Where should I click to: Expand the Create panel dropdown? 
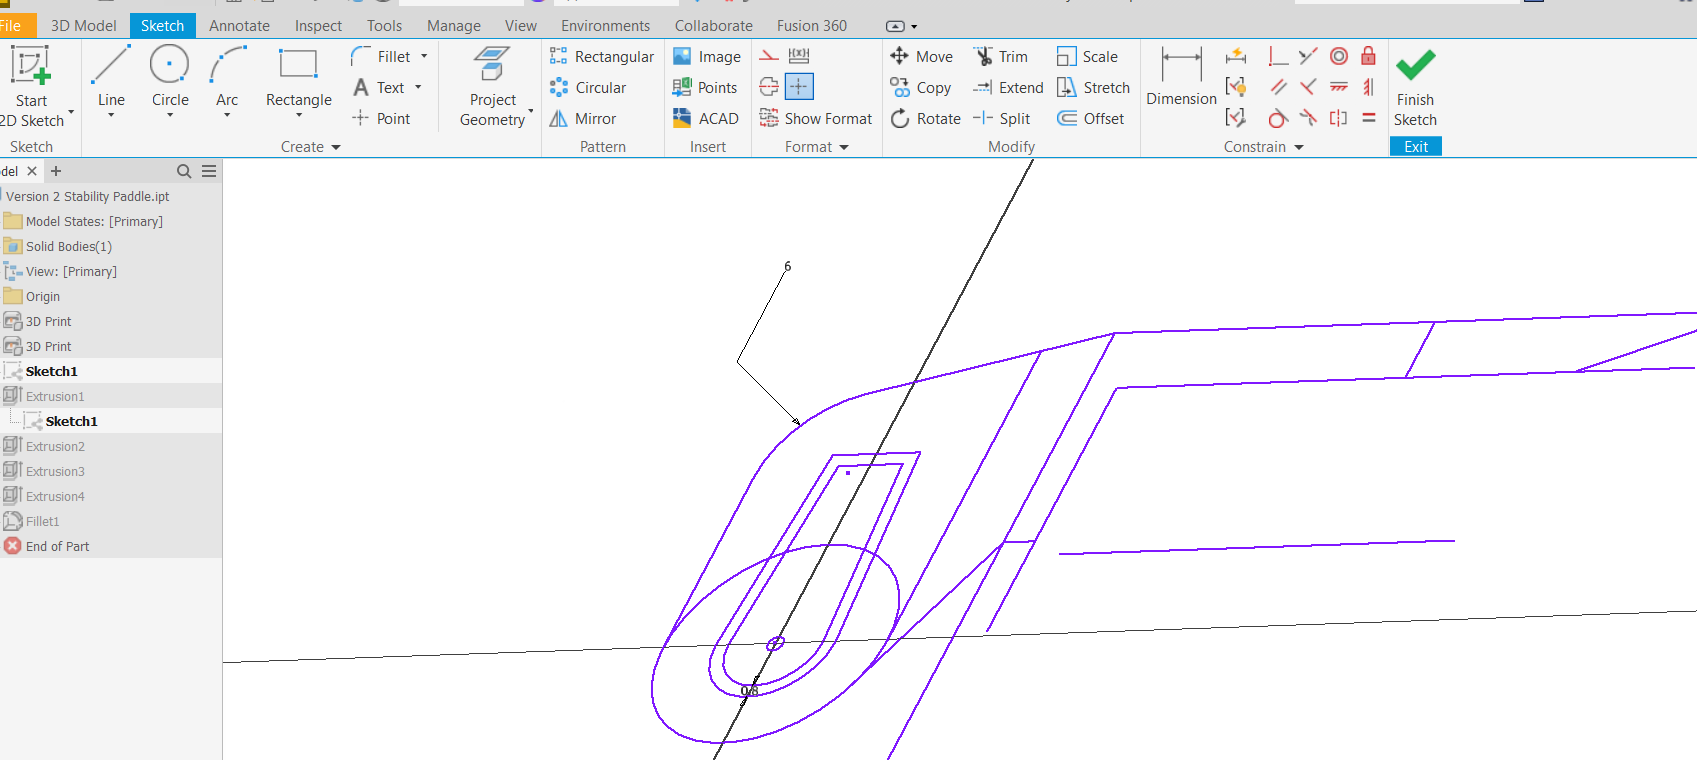336,147
